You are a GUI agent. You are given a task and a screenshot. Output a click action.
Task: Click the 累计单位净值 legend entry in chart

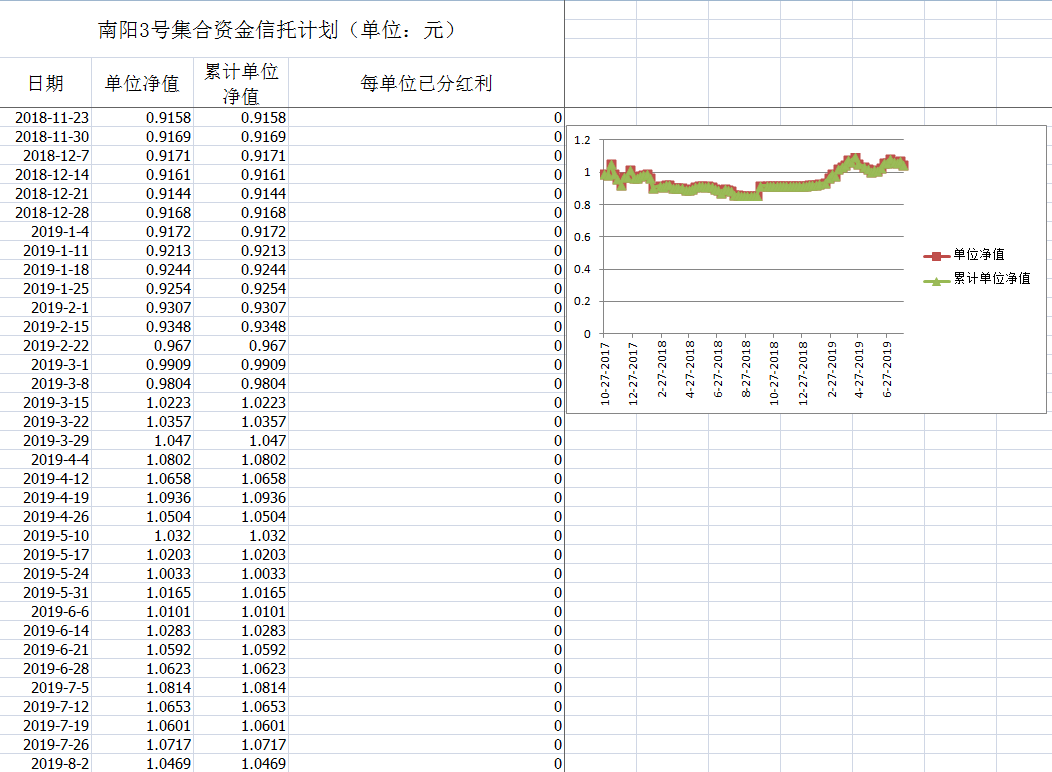click(977, 278)
